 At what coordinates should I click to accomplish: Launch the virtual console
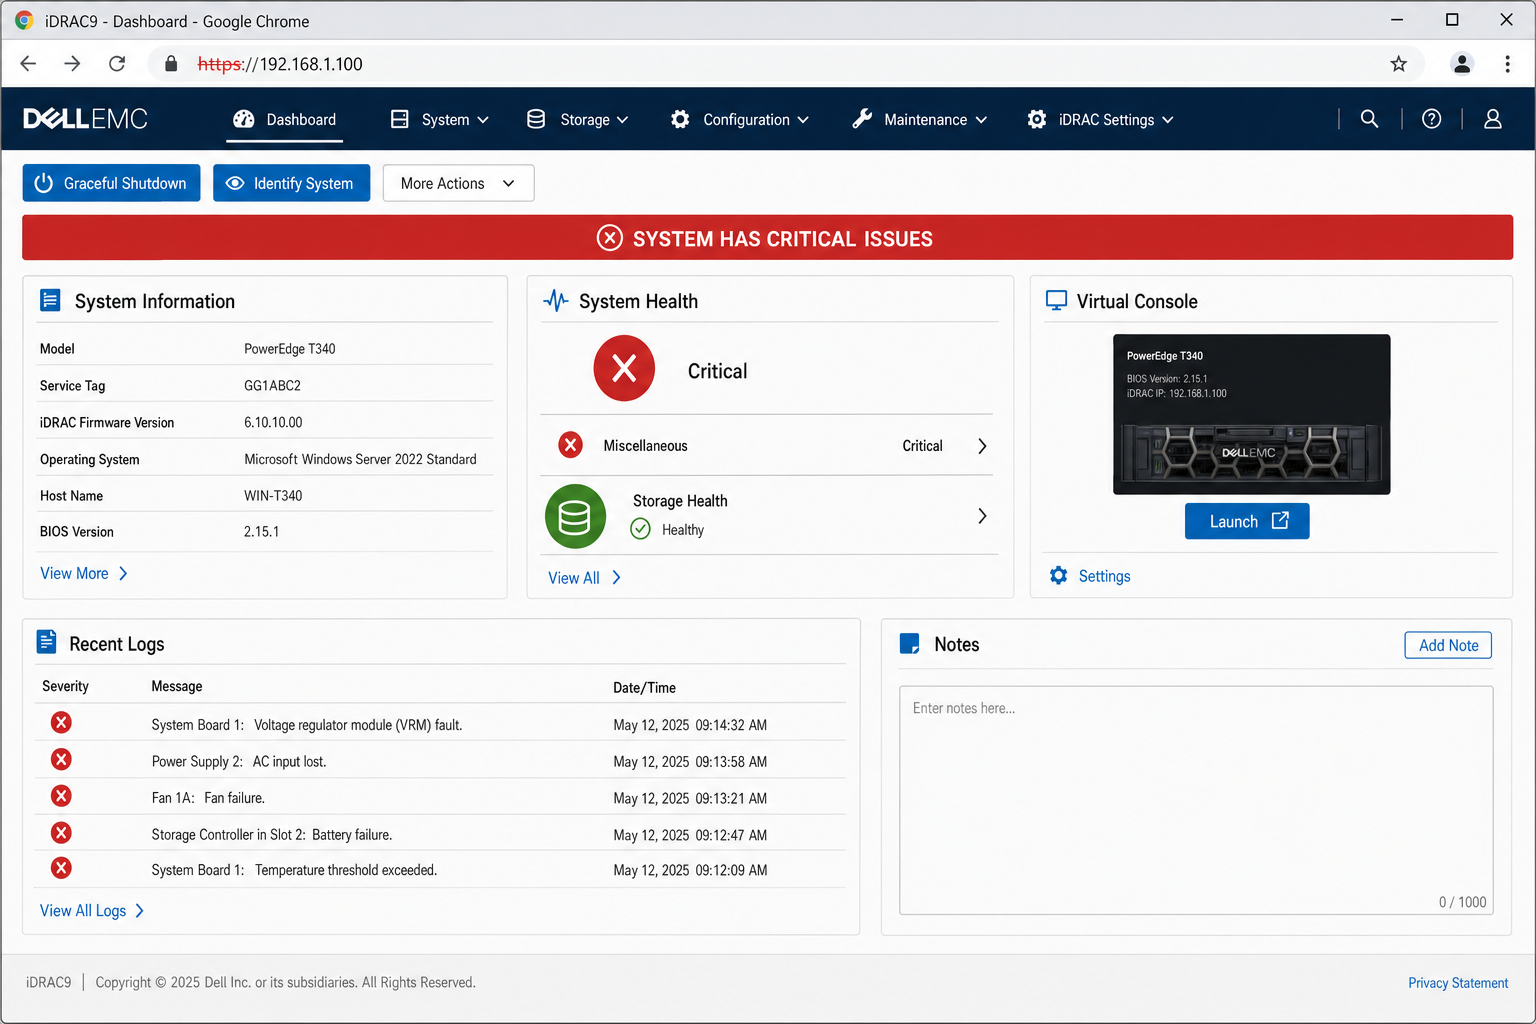pos(1247,521)
